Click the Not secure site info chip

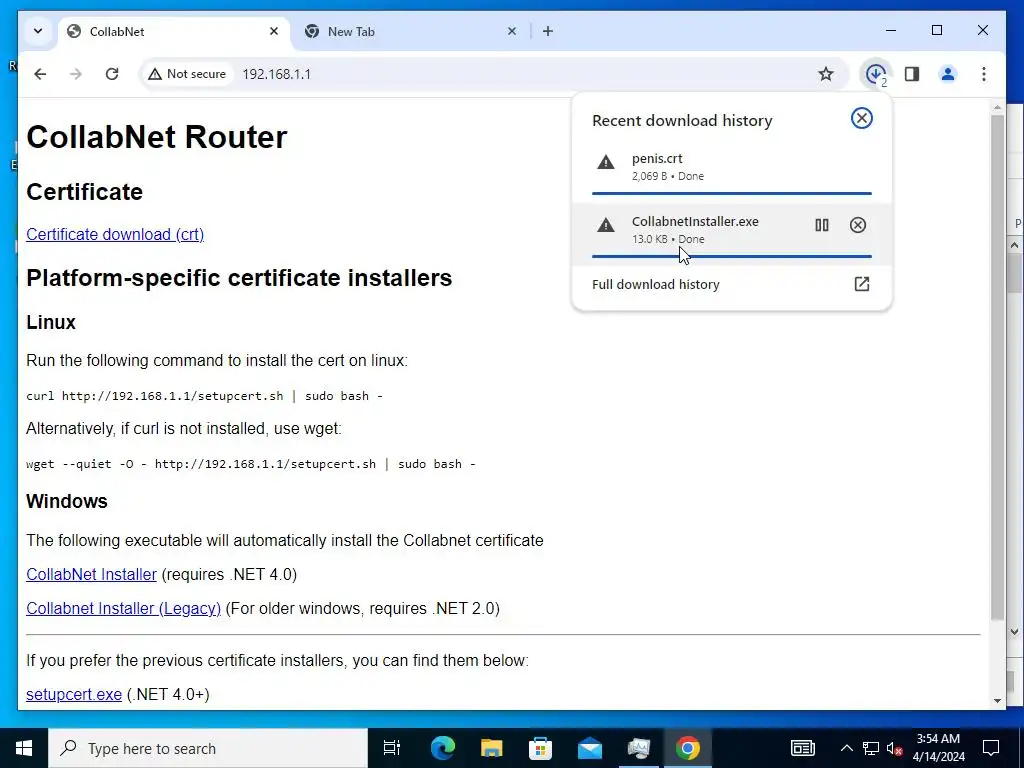click(x=187, y=74)
